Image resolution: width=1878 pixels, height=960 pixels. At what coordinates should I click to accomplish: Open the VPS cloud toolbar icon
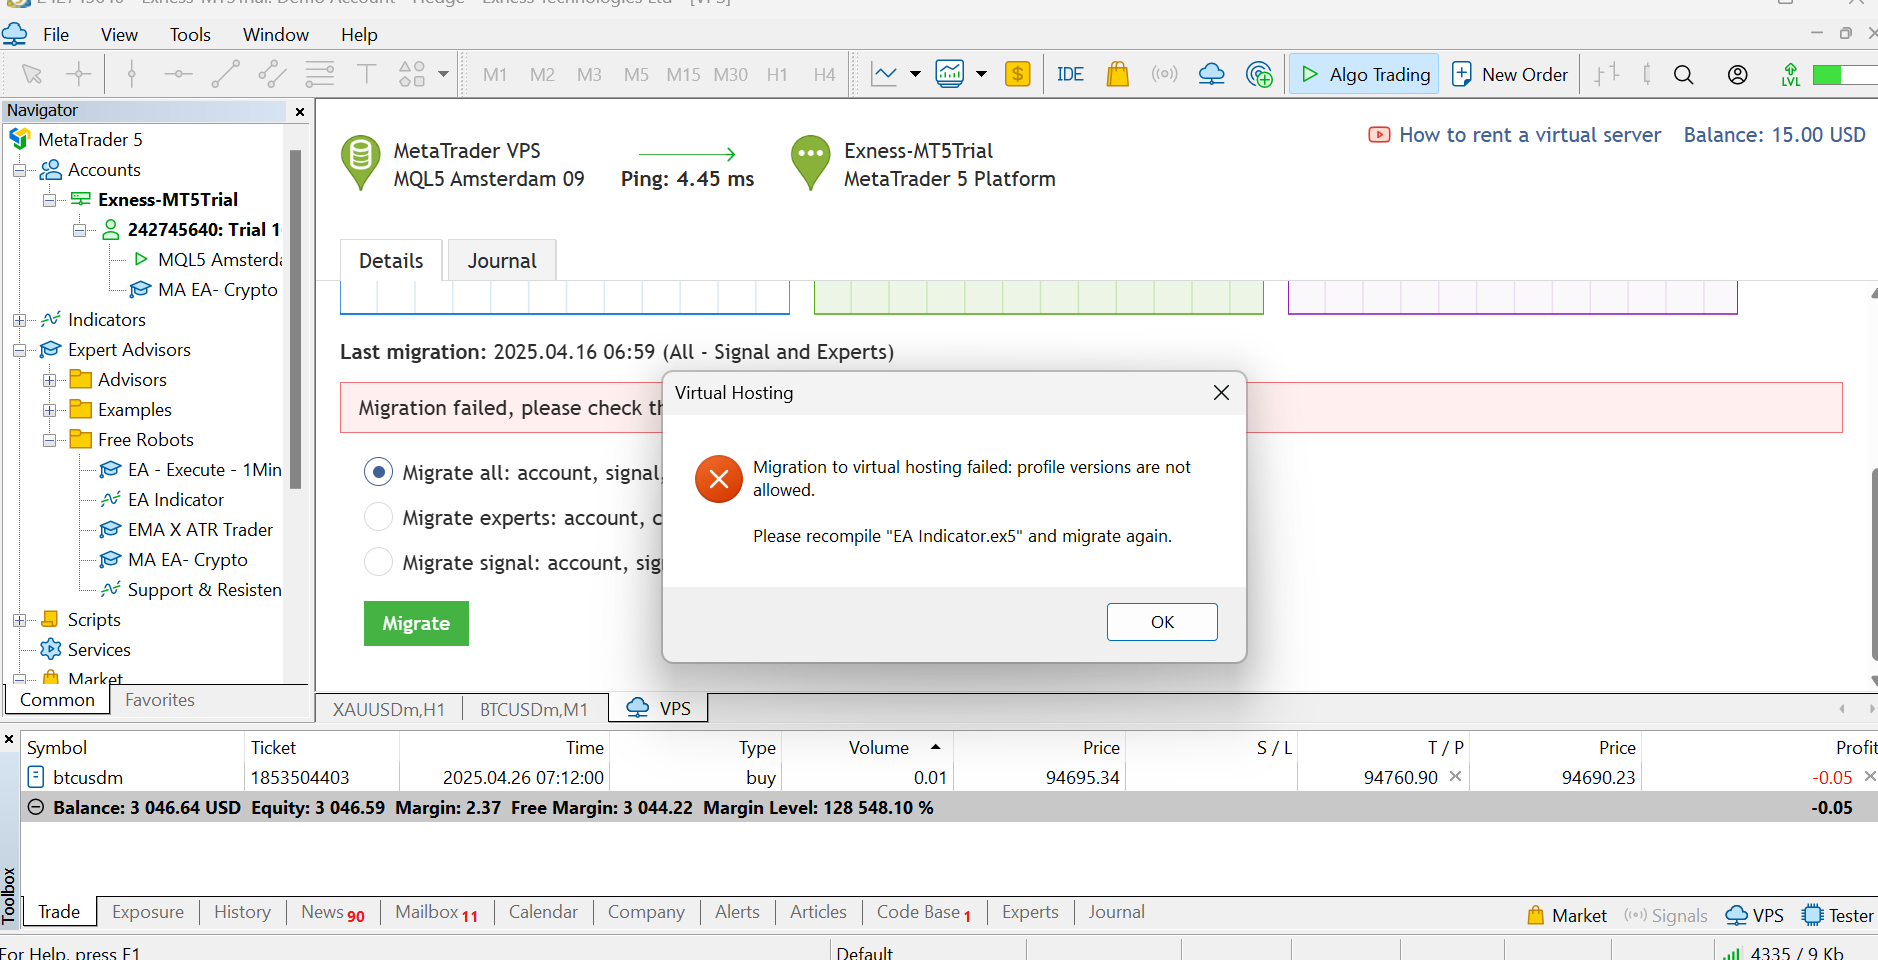[x=1211, y=74]
